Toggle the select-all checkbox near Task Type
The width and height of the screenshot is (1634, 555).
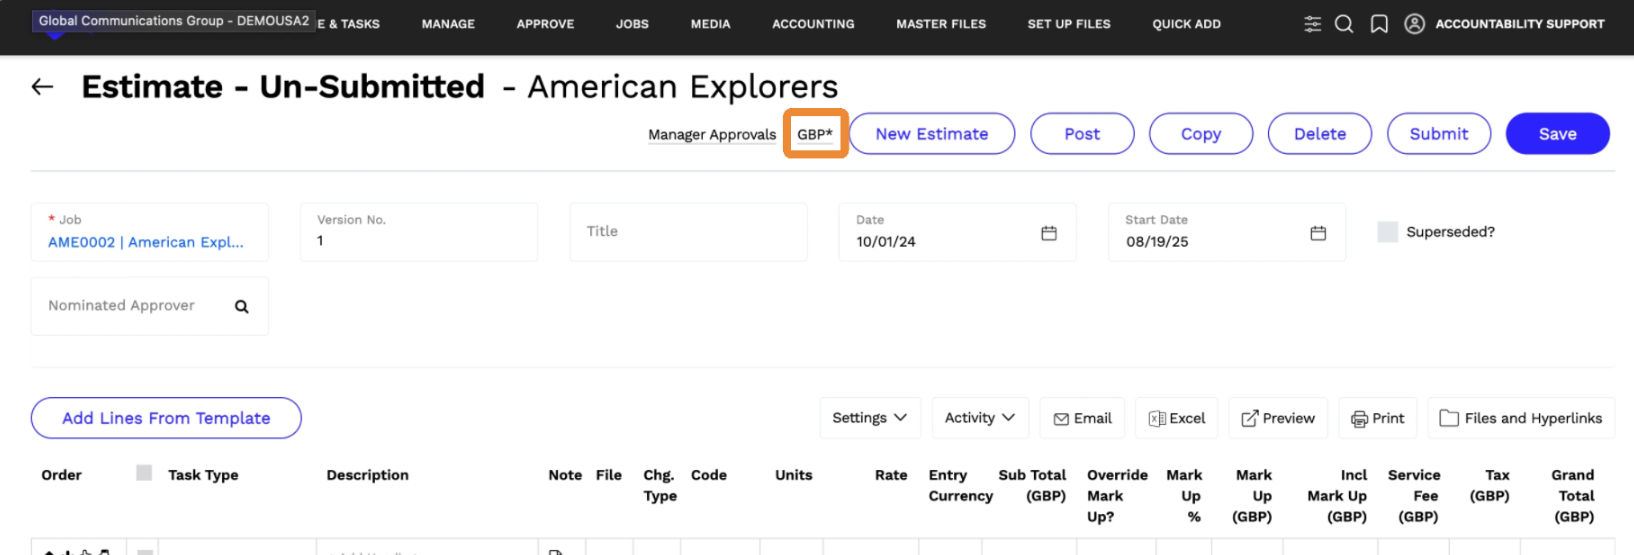click(144, 473)
